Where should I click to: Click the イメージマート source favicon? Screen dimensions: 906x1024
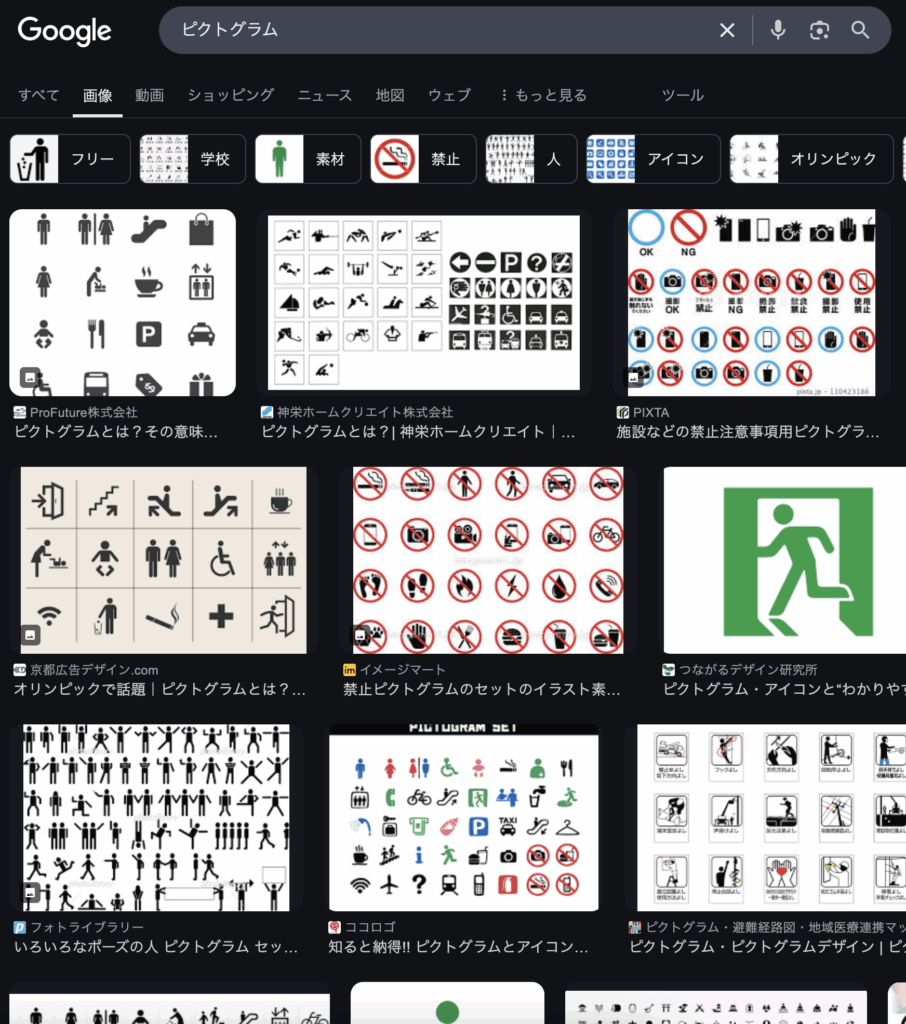point(350,670)
